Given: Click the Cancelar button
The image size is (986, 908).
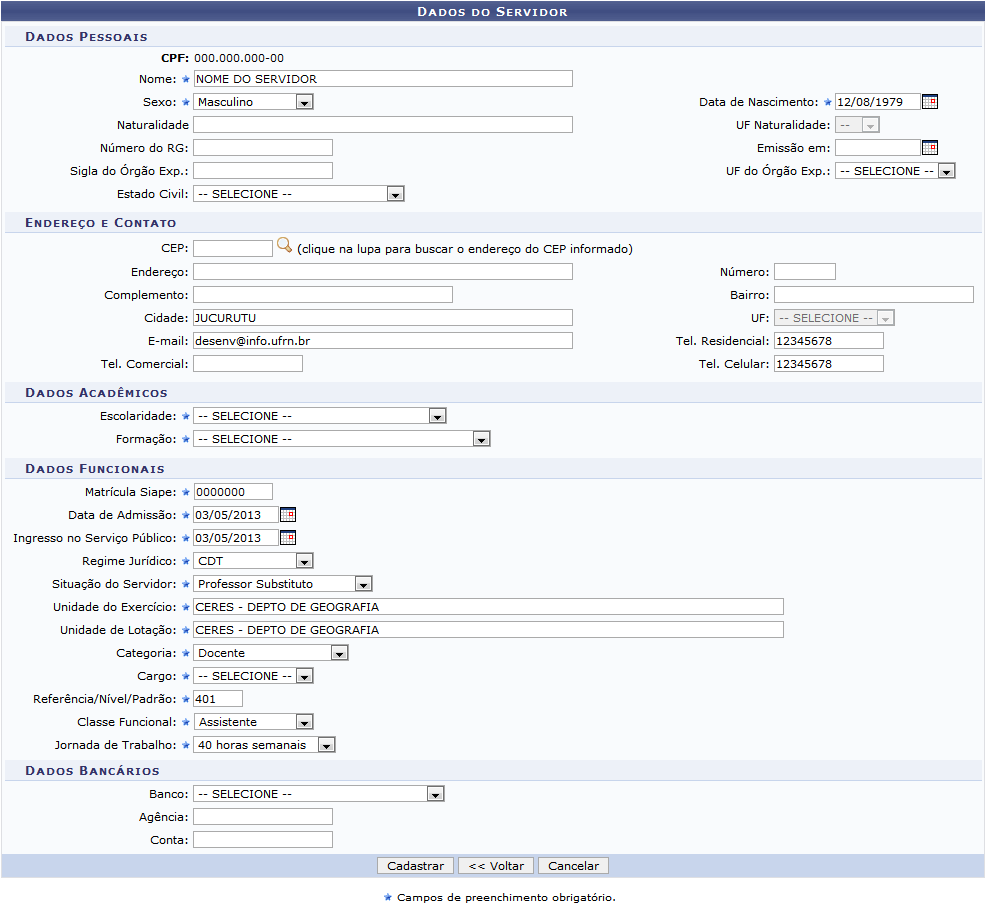Looking at the screenshot, I should tap(573, 866).
